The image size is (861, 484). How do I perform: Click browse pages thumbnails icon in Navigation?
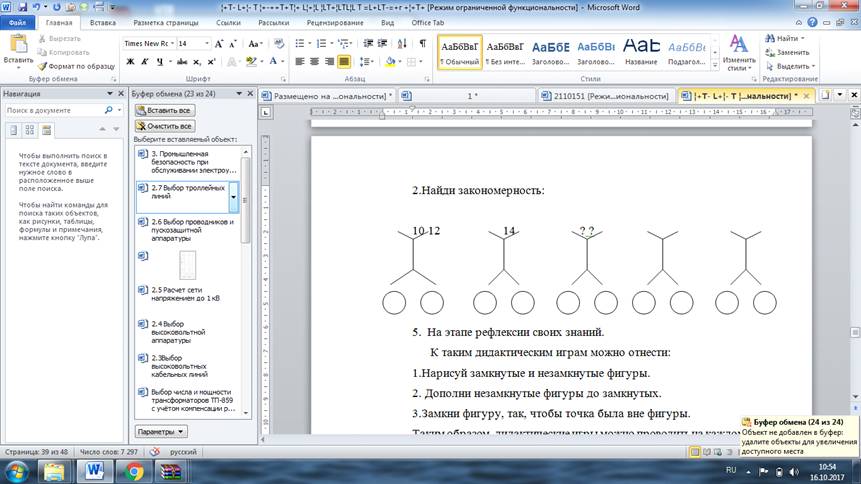(29, 130)
